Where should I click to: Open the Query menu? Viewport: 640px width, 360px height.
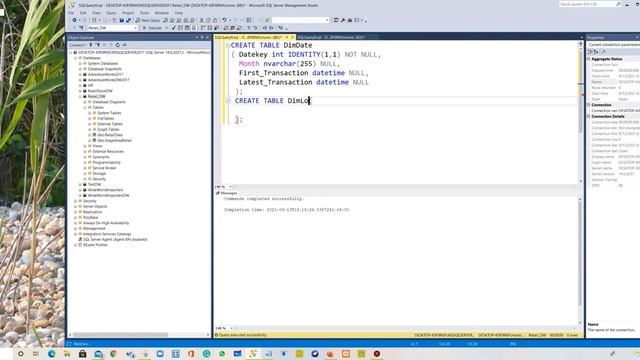111,13
